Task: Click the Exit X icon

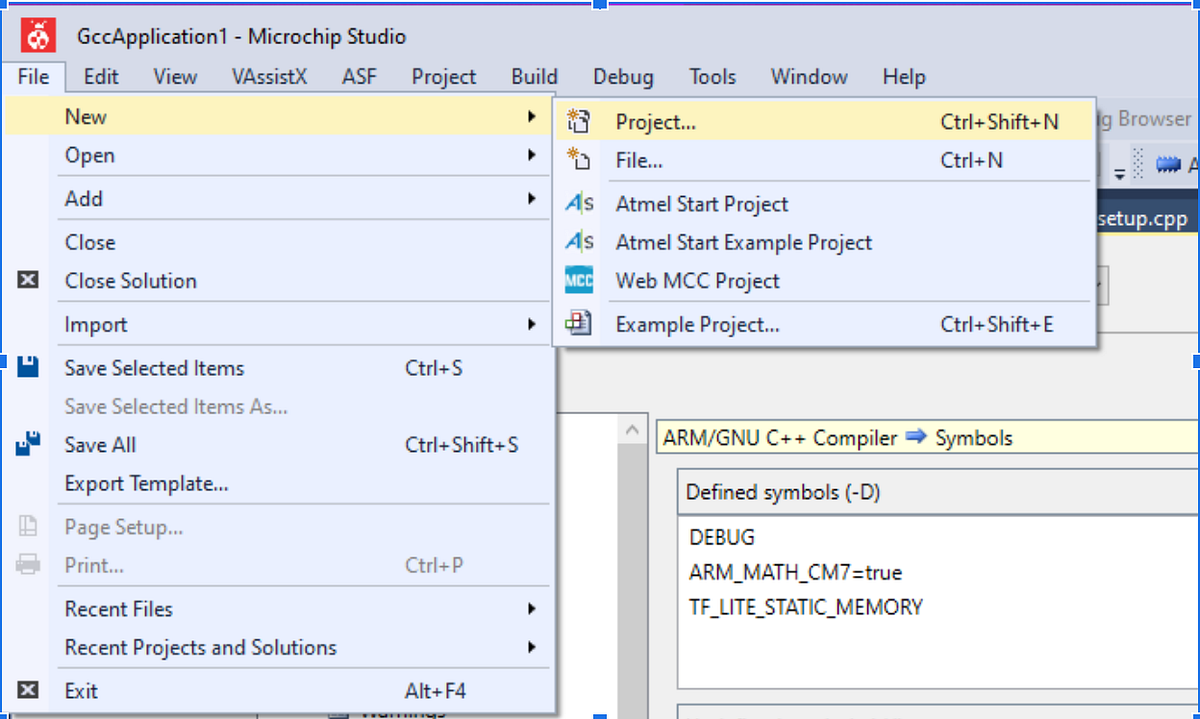Action: [x=28, y=690]
